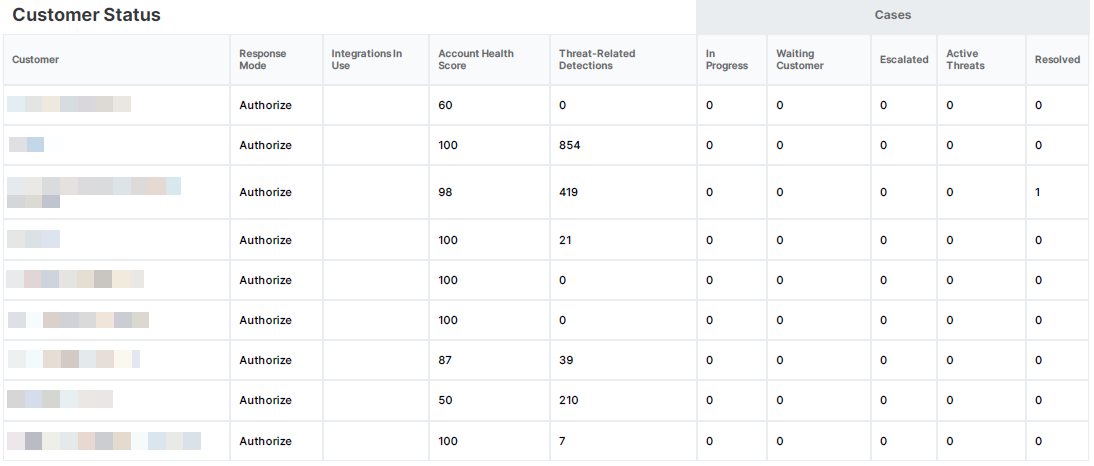The height and width of the screenshot is (466, 1094).
Task: Click the Response Mode column header
Action: tap(261, 60)
